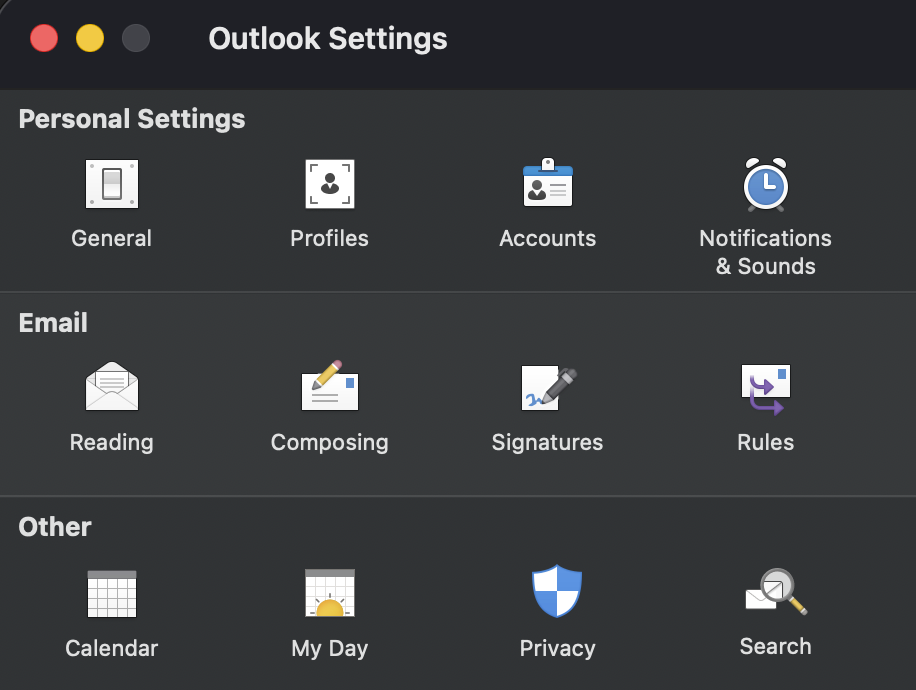Open Reading settings via envelope icon
The image size is (916, 690).
111,387
